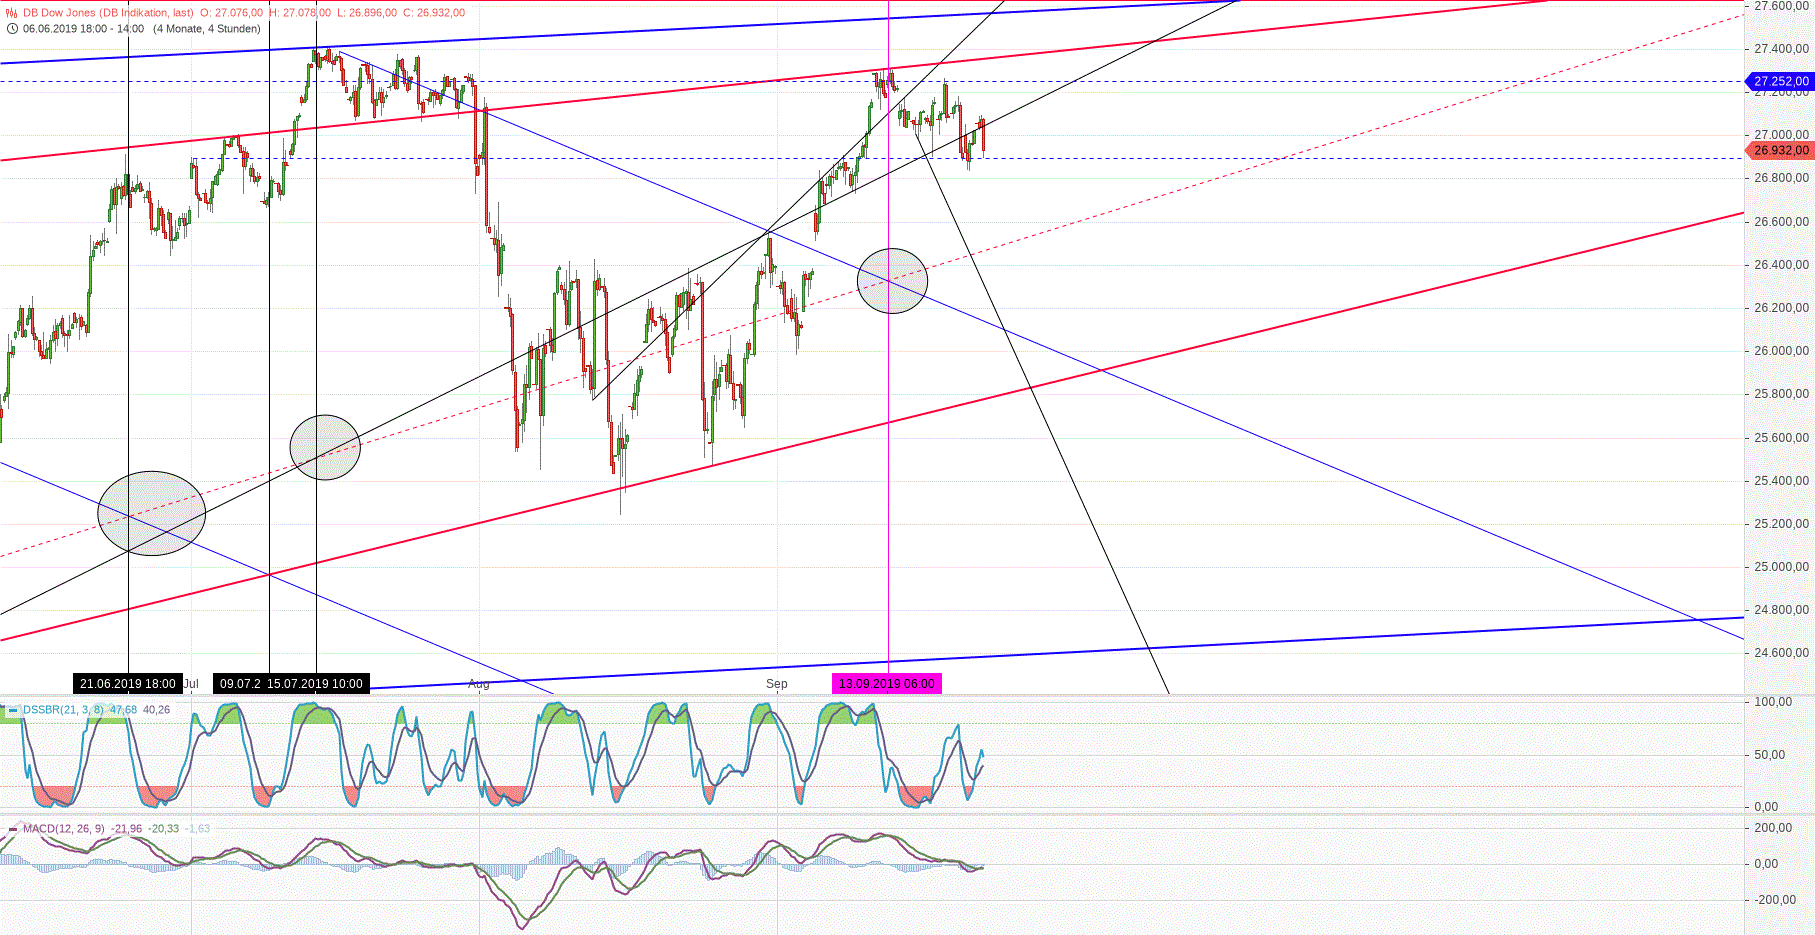The image size is (1815, 935).
Task: Select the ellipse drawing right of the magenta line
Action: tap(893, 281)
